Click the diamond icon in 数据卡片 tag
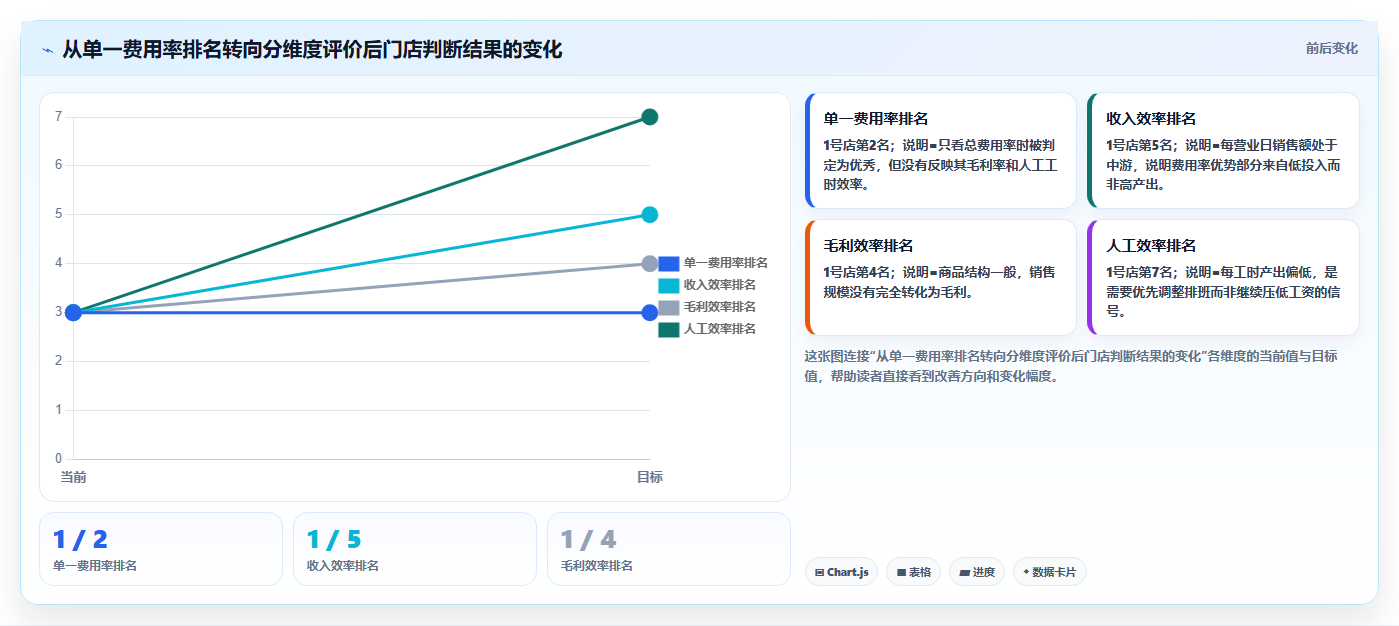 (1026, 573)
